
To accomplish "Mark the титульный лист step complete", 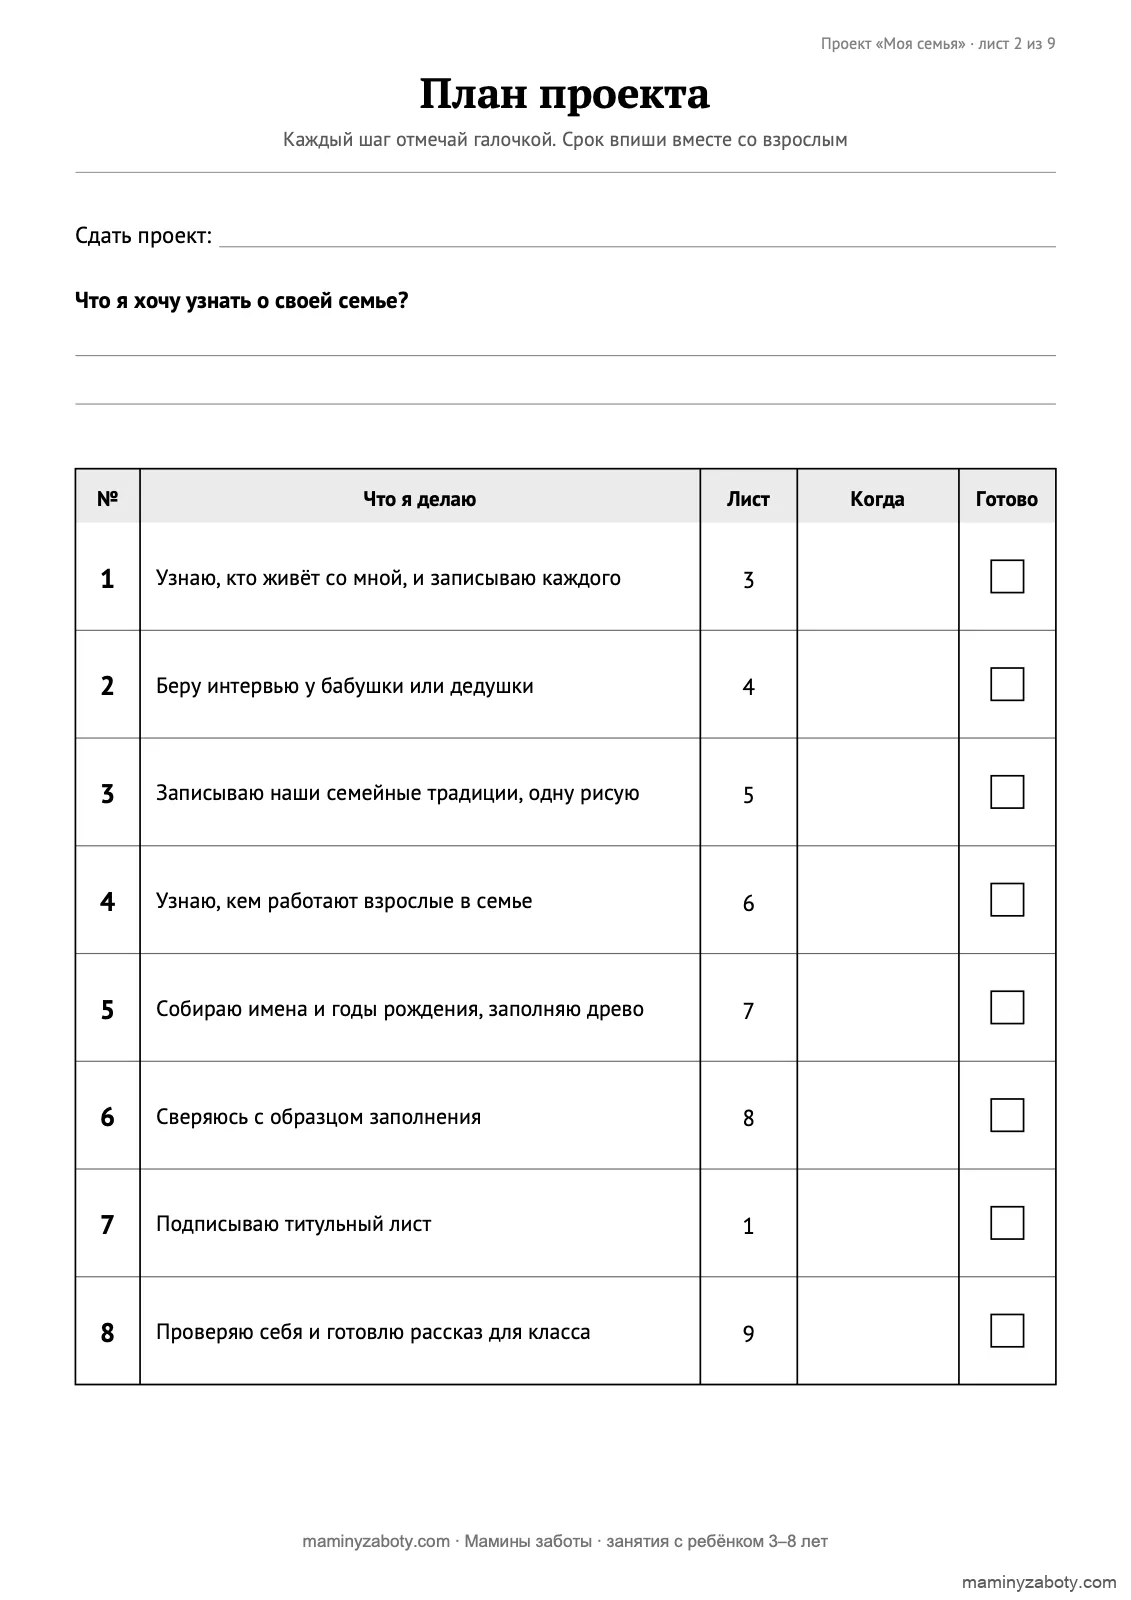I will tap(1007, 1223).
